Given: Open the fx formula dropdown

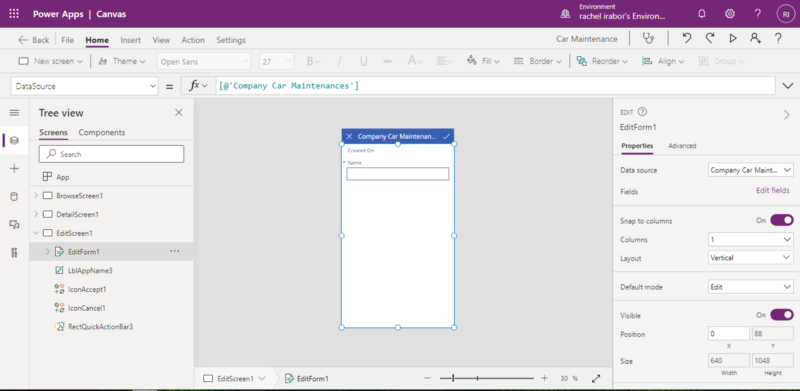Looking at the screenshot, I should [x=198, y=86].
